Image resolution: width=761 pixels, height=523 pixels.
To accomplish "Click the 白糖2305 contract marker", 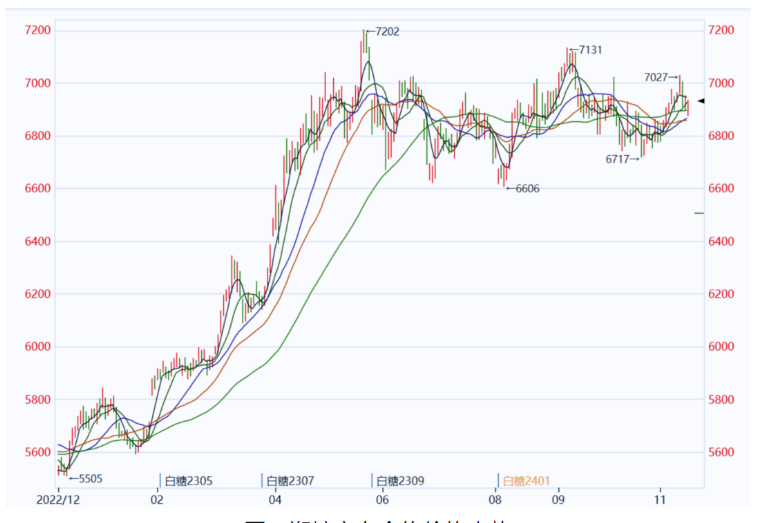I will (x=189, y=480).
